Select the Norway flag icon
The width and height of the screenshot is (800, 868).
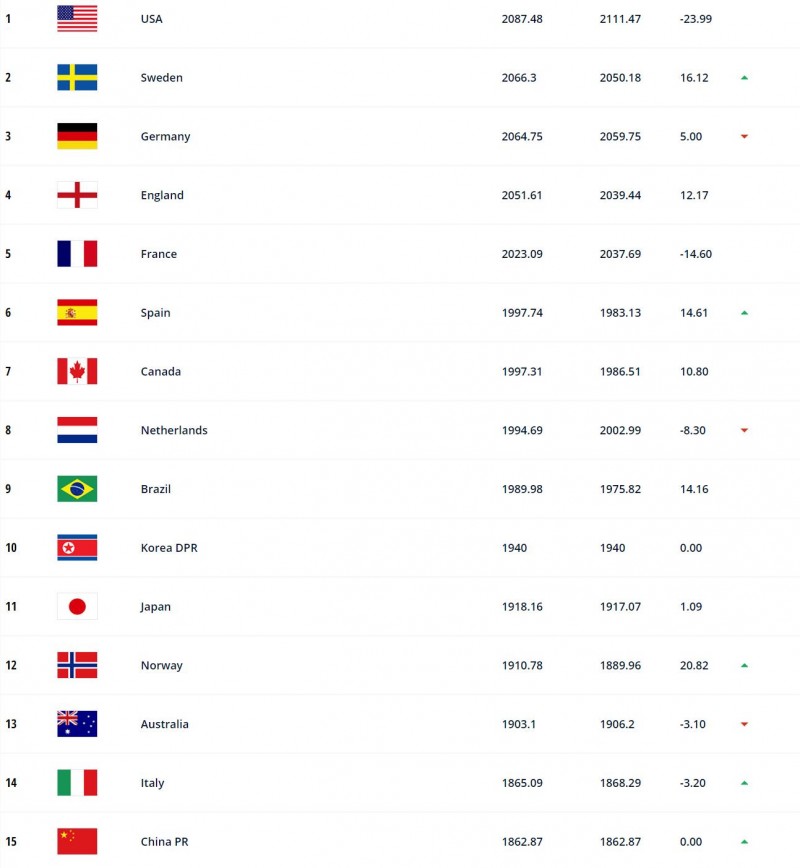pyautogui.click(x=77, y=666)
